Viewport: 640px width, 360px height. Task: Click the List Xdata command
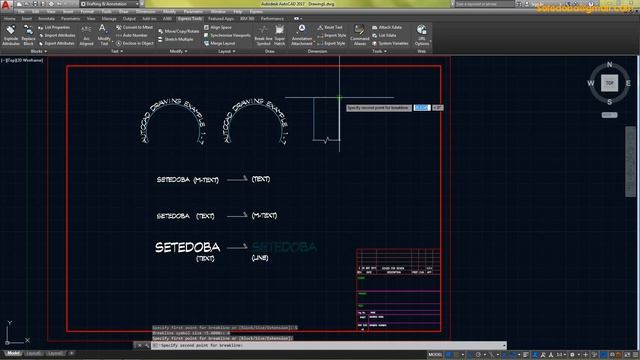coord(384,36)
